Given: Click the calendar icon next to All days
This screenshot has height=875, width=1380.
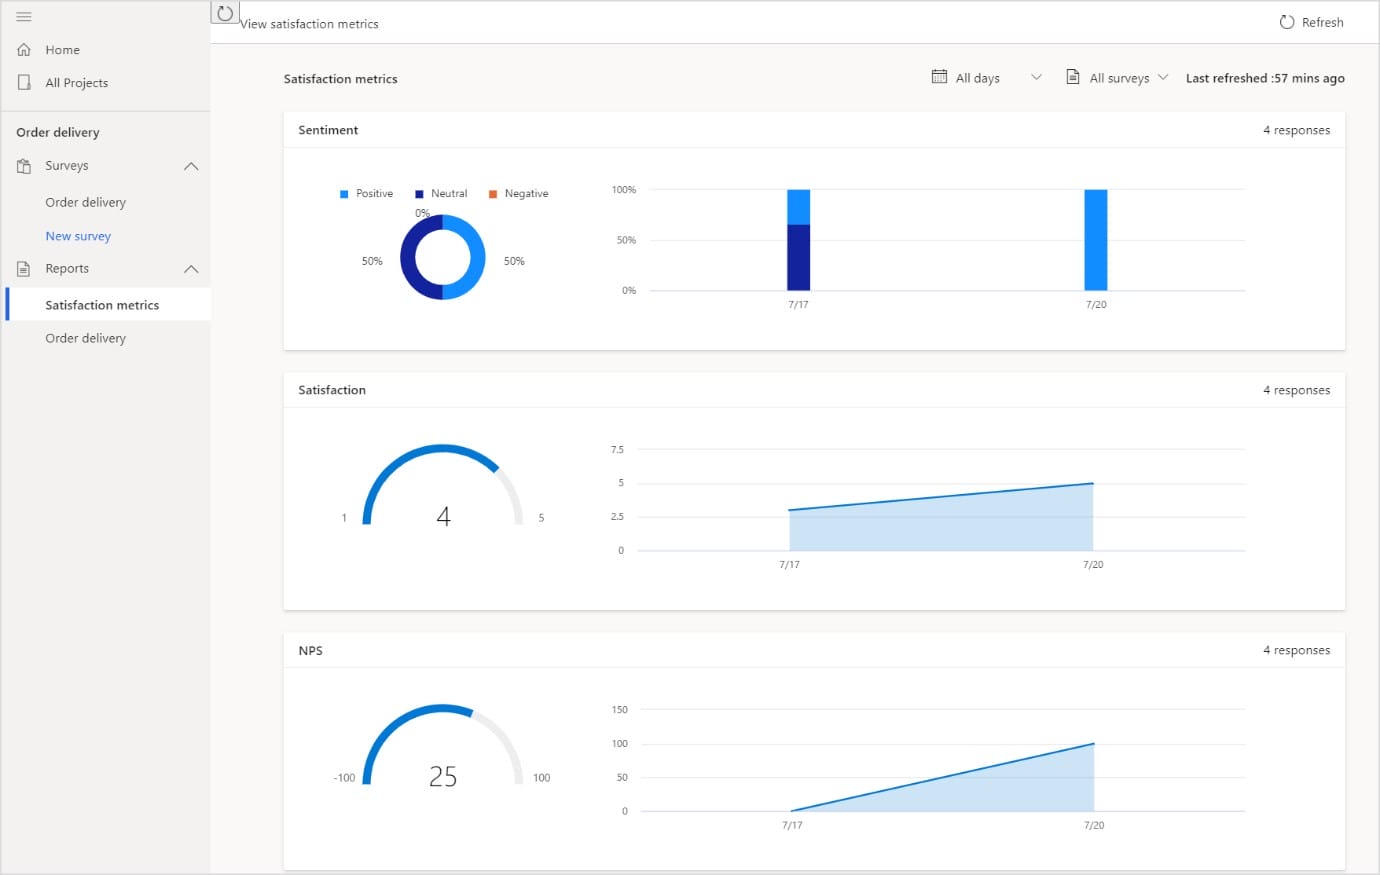Looking at the screenshot, I should tap(938, 76).
